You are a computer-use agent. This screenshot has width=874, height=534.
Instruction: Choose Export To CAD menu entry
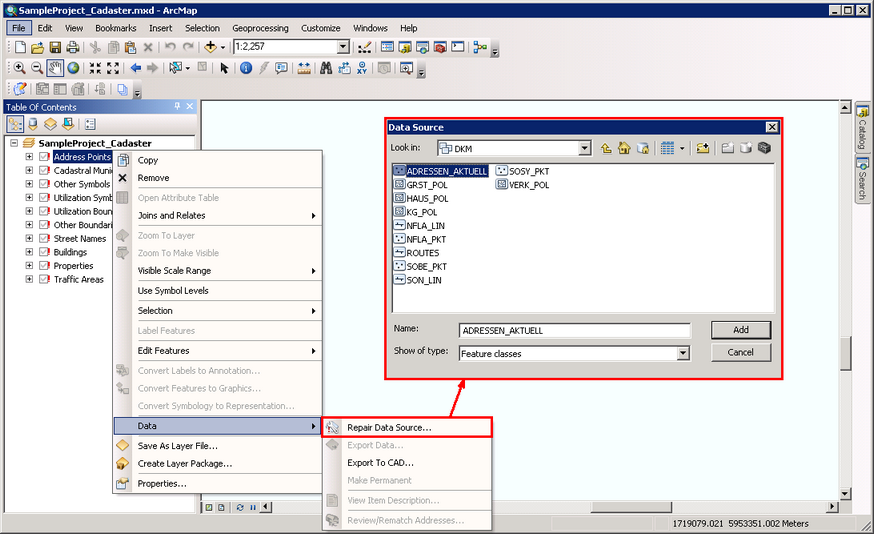407,463
